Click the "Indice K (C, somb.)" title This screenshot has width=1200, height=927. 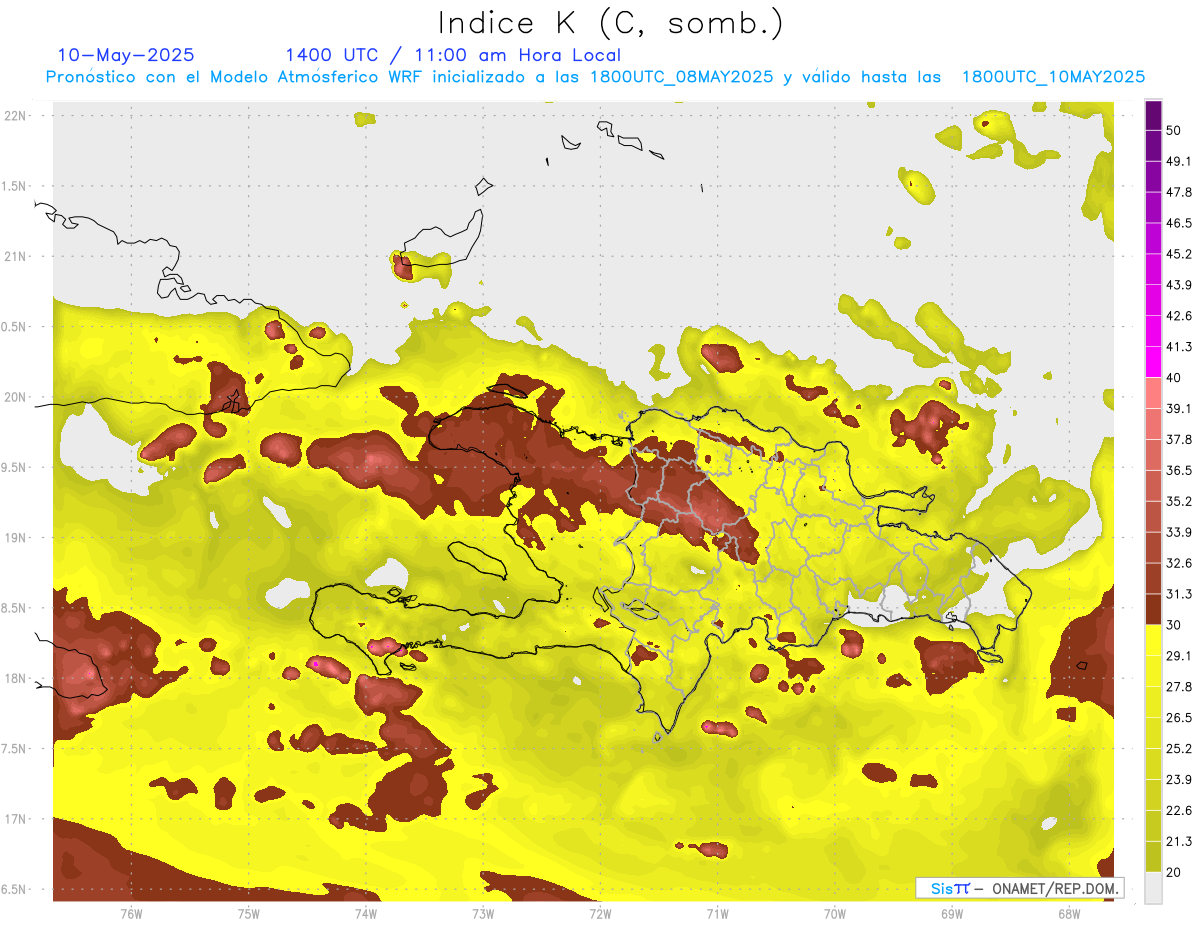[x=610, y=23]
